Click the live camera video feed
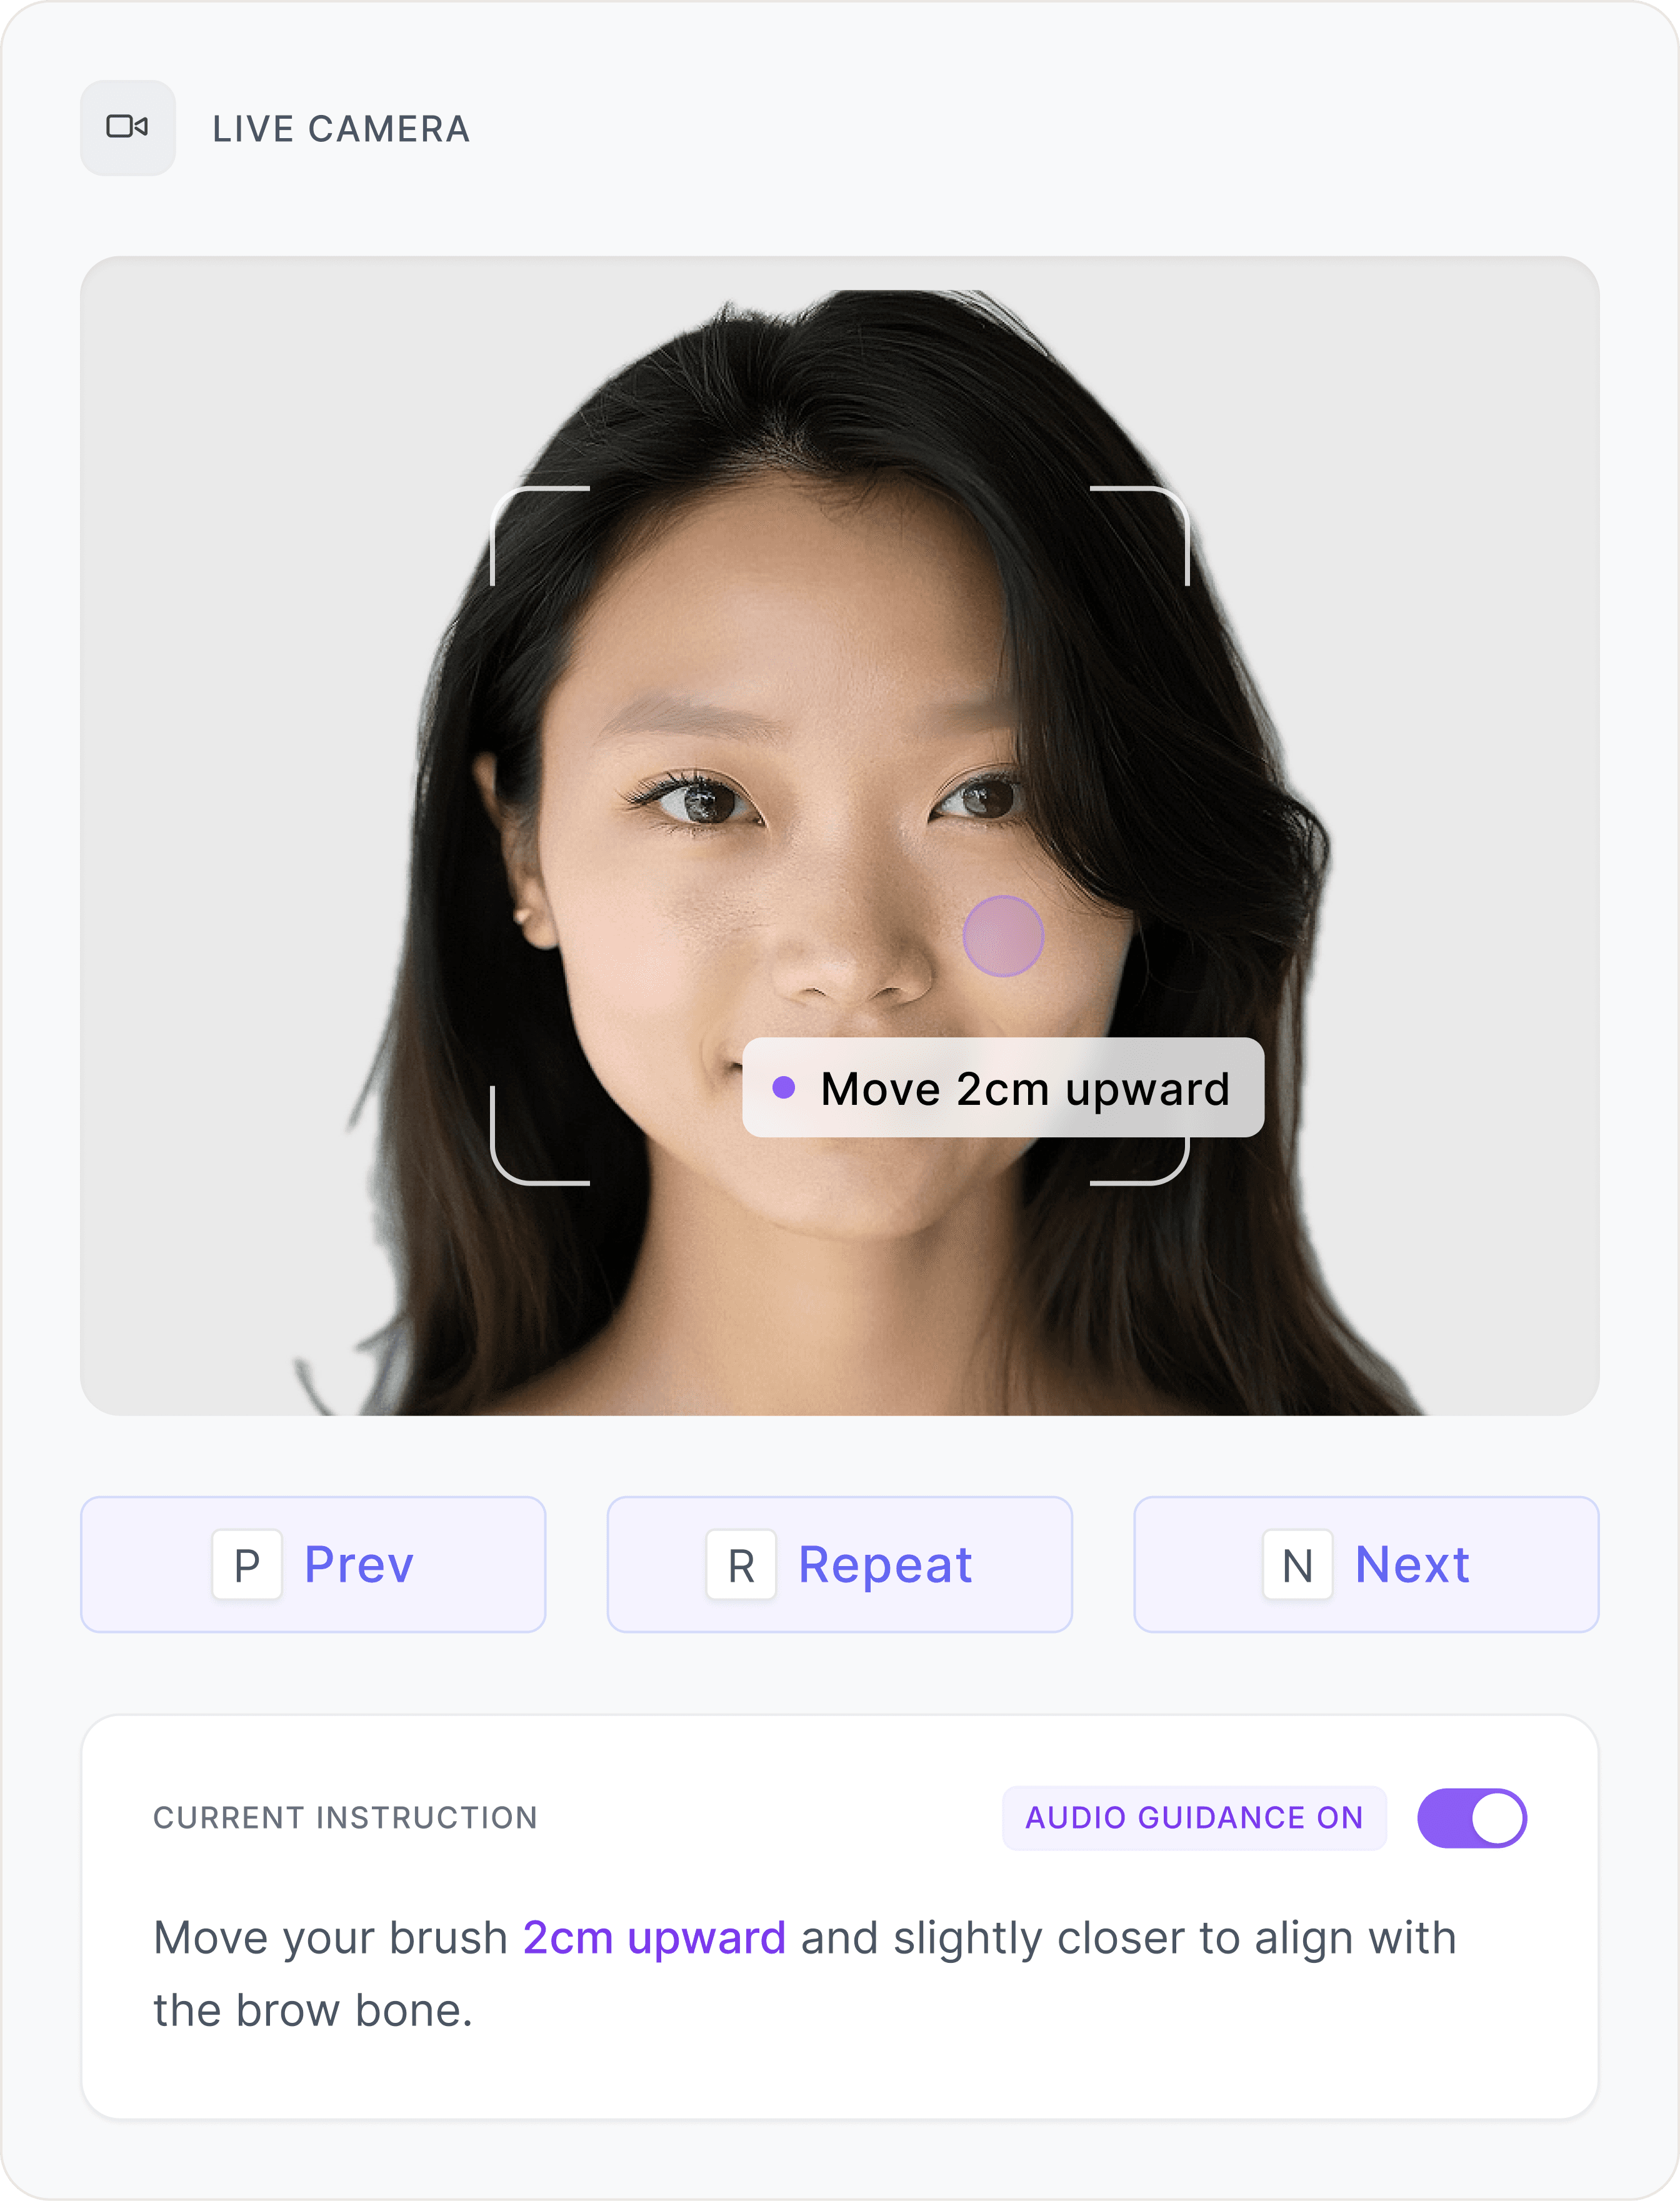Image resolution: width=1680 pixels, height=2201 pixels. point(840,836)
